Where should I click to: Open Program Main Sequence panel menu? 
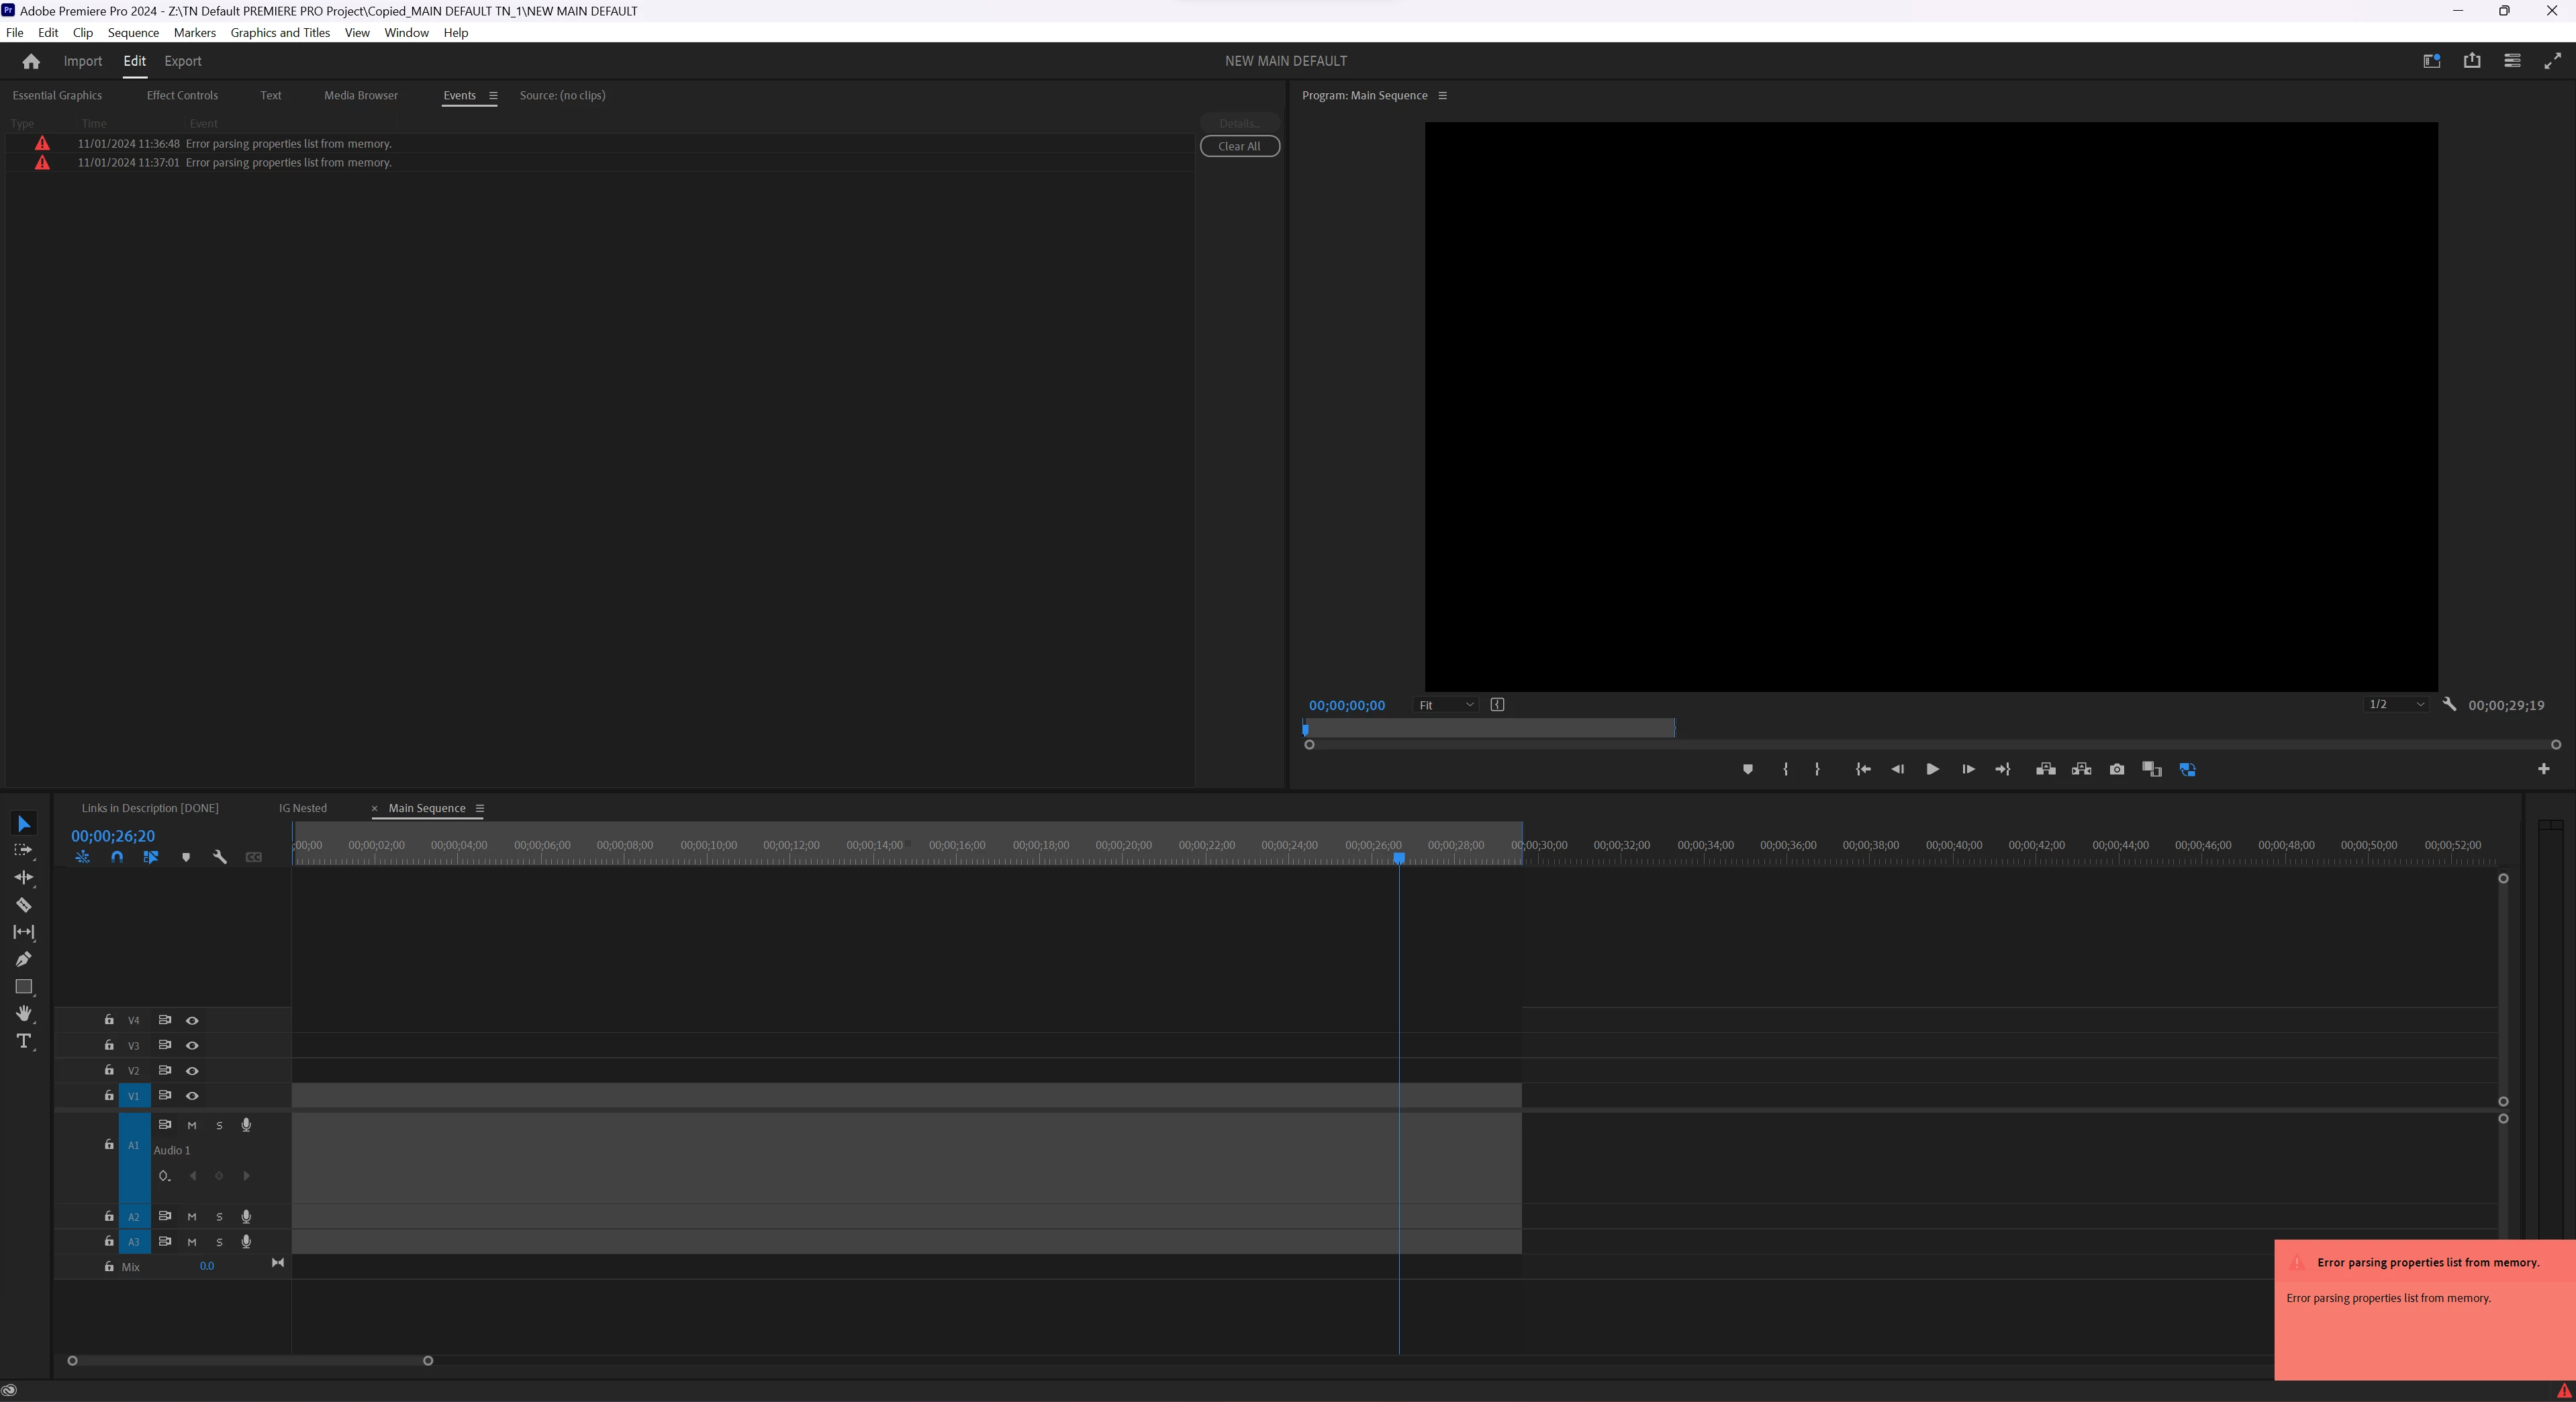(1442, 96)
